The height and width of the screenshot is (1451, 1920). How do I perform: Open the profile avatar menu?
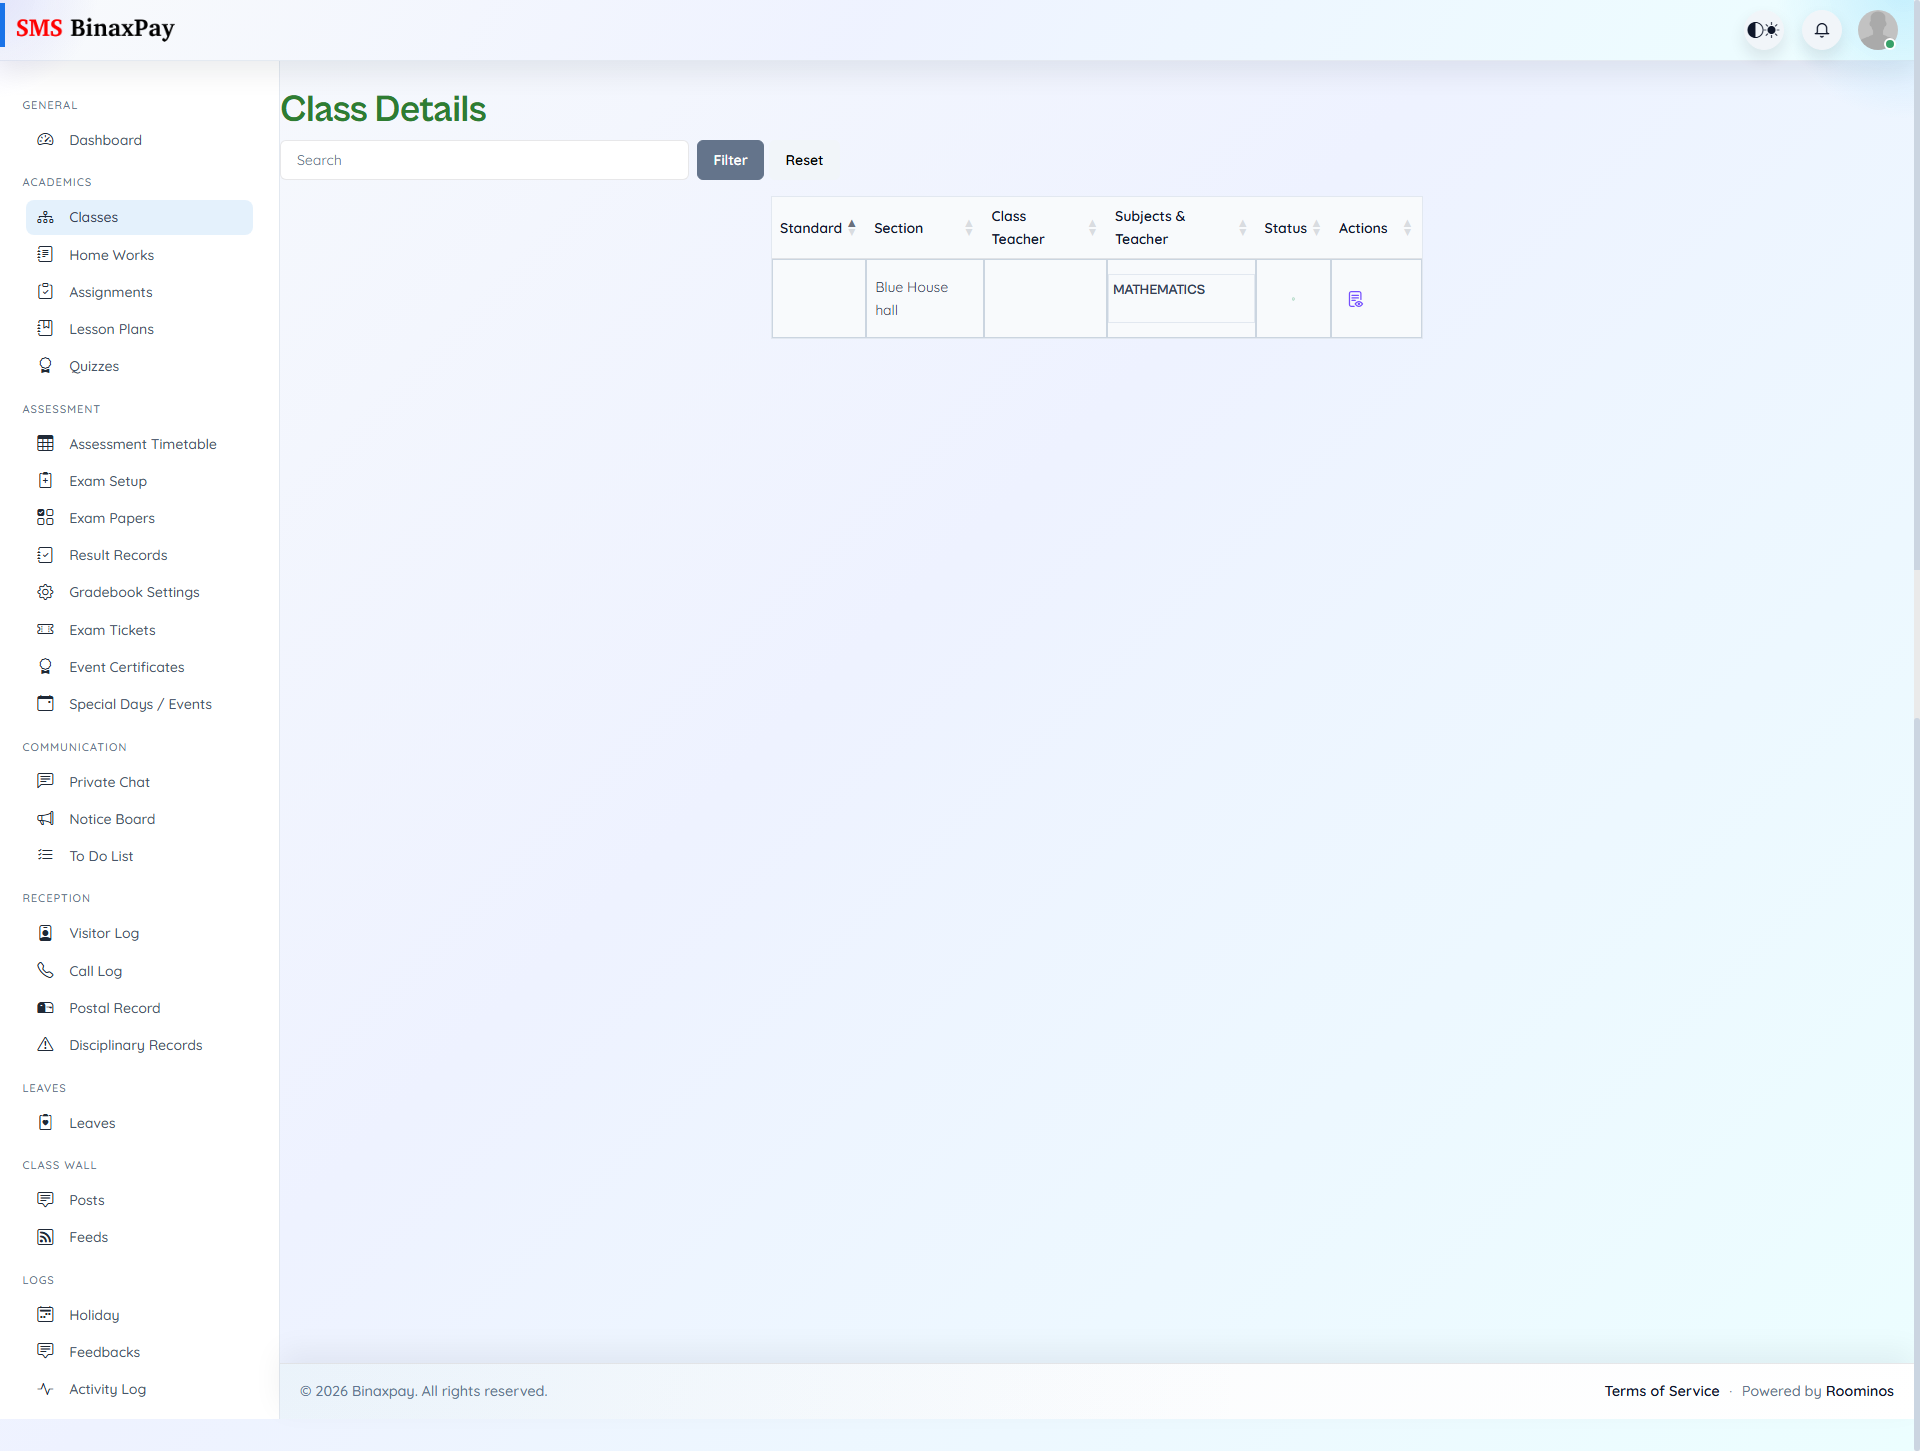pos(1879,29)
